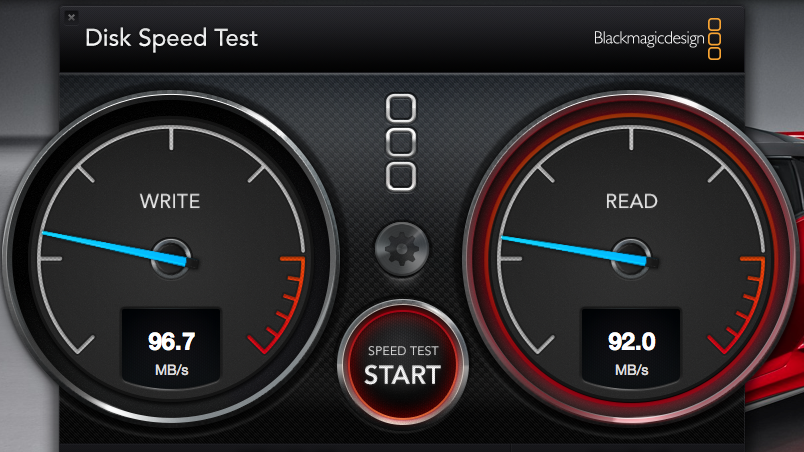Click the 96.7 MB/s write readout
Image resolution: width=804 pixels, height=452 pixels.
(171, 353)
